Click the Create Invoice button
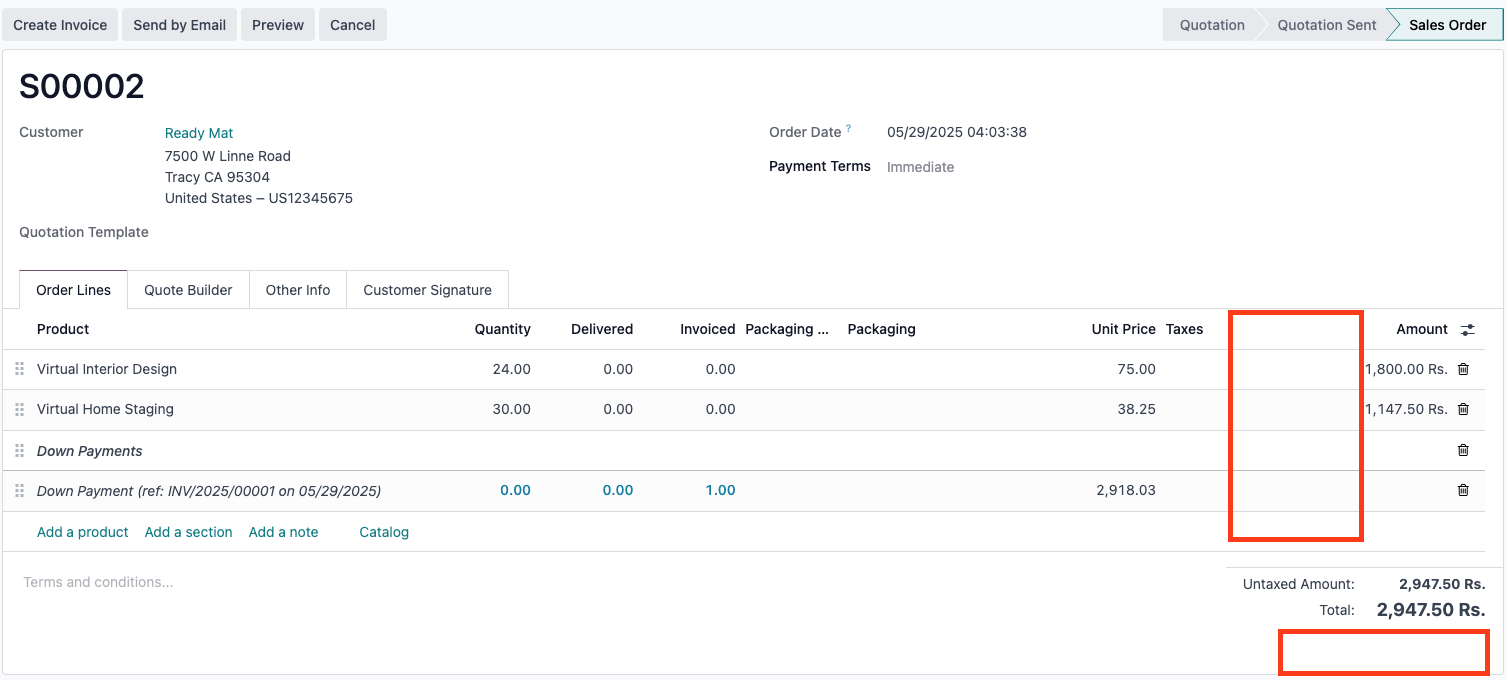 [60, 25]
